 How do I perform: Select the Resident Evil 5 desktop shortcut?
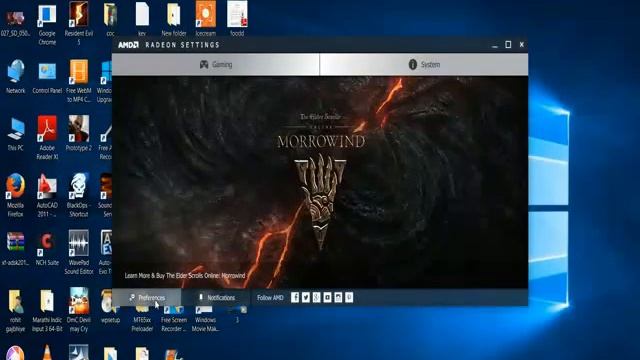coord(78,24)
